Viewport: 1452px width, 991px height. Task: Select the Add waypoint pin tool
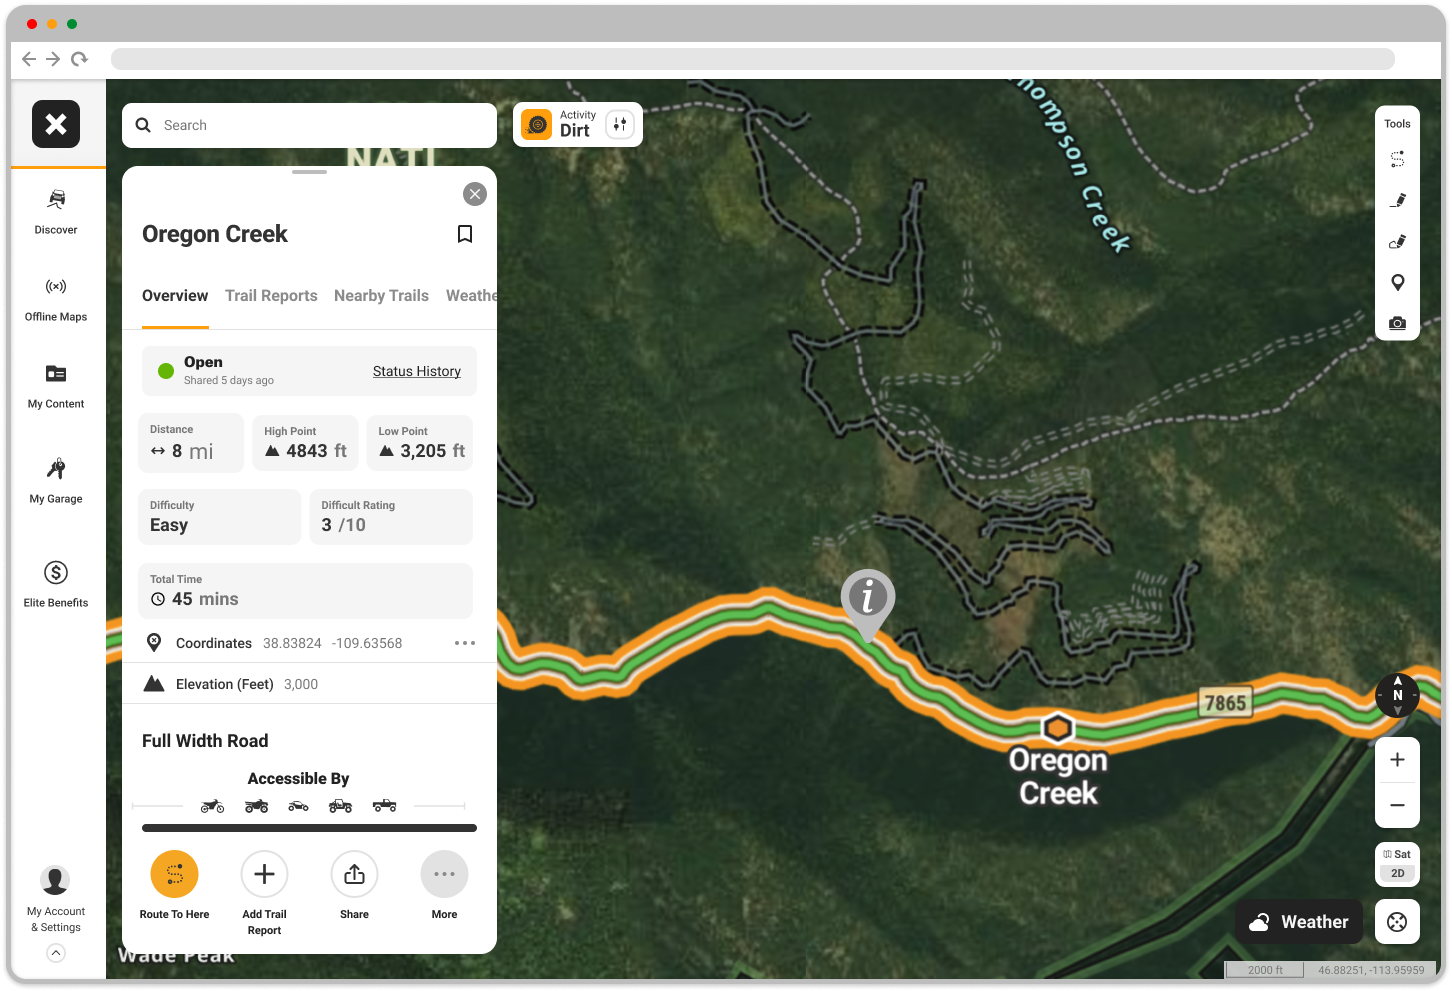tap(1398, 283)
